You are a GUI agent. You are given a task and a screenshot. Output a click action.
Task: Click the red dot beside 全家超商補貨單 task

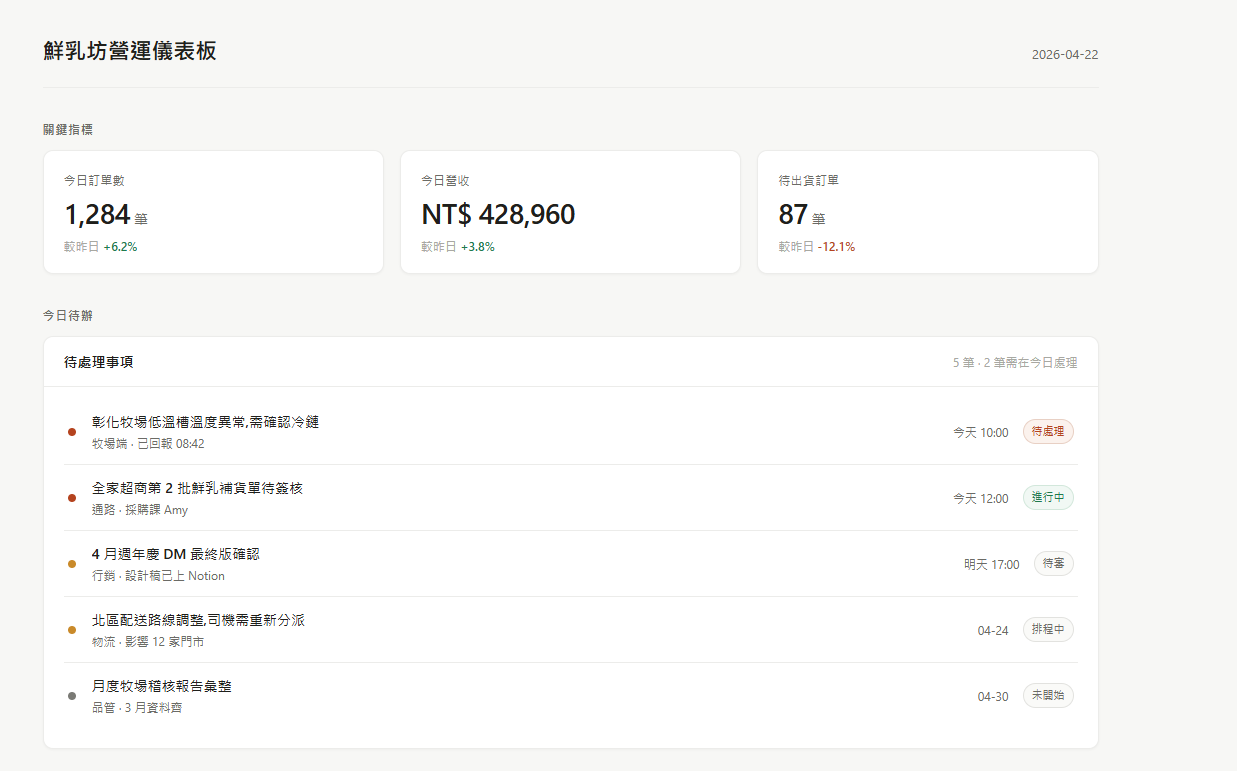[x=72, y=498]
